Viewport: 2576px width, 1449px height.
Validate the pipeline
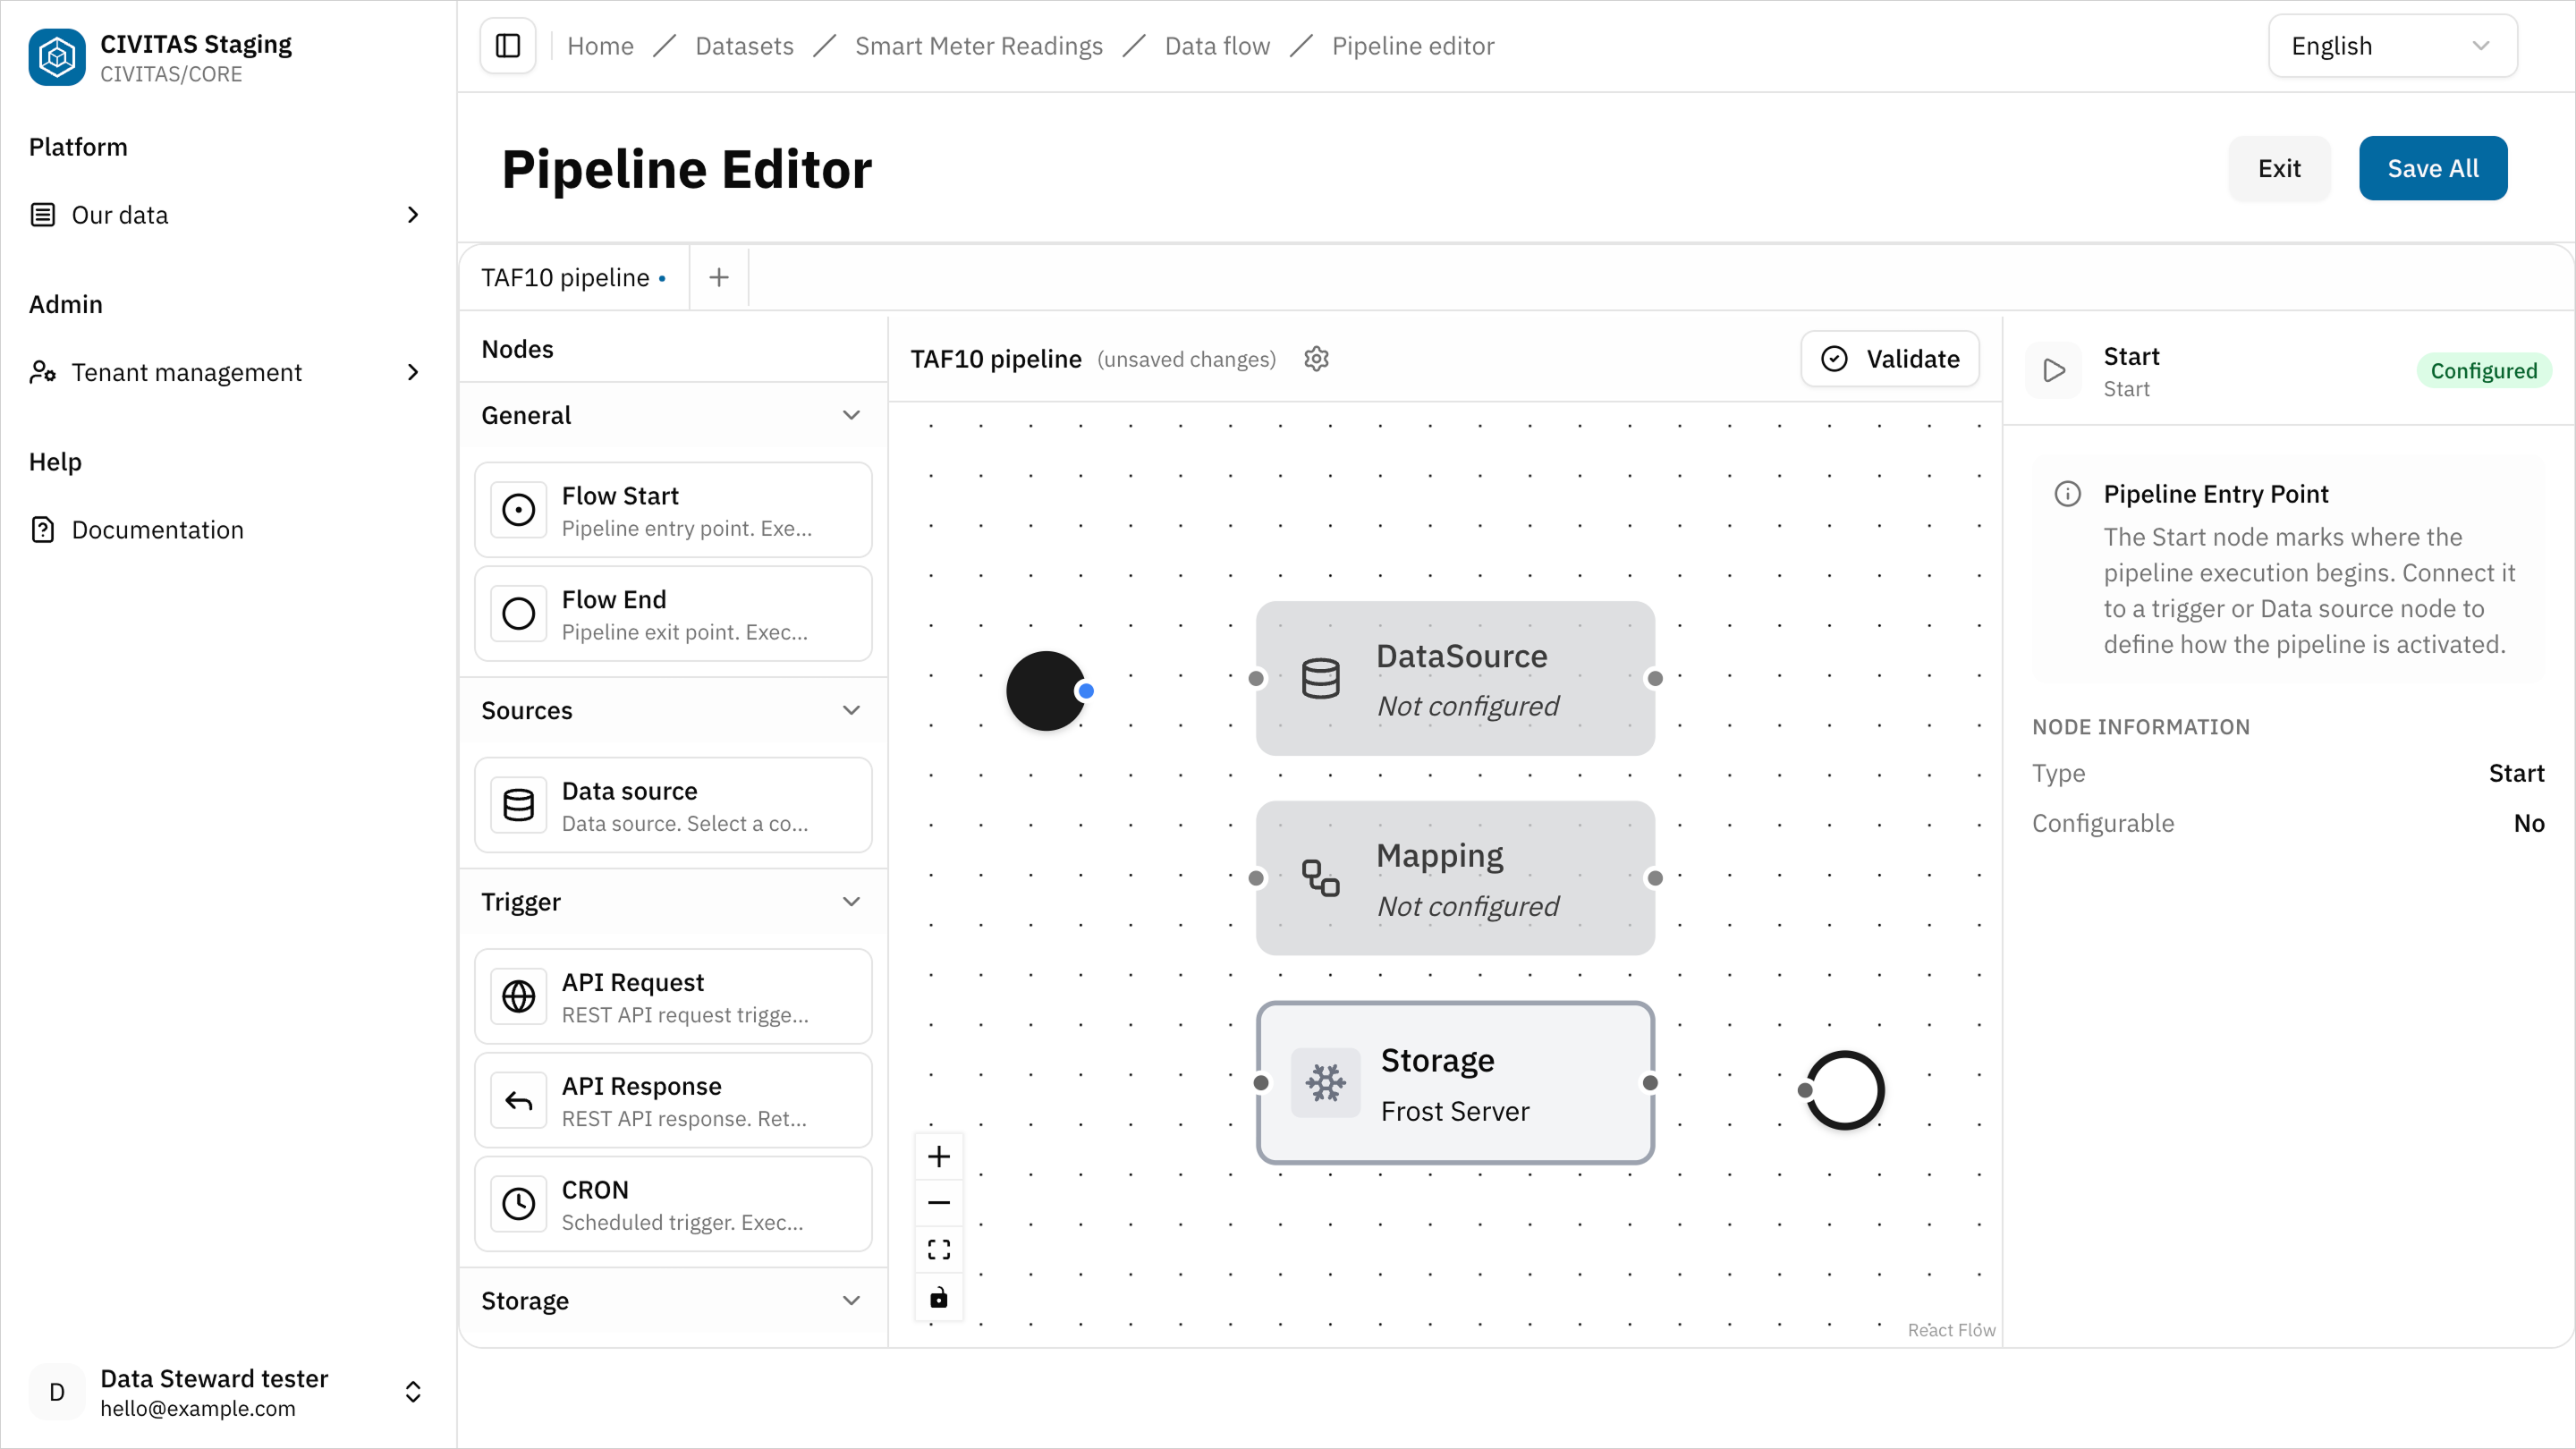(1889, 358)
